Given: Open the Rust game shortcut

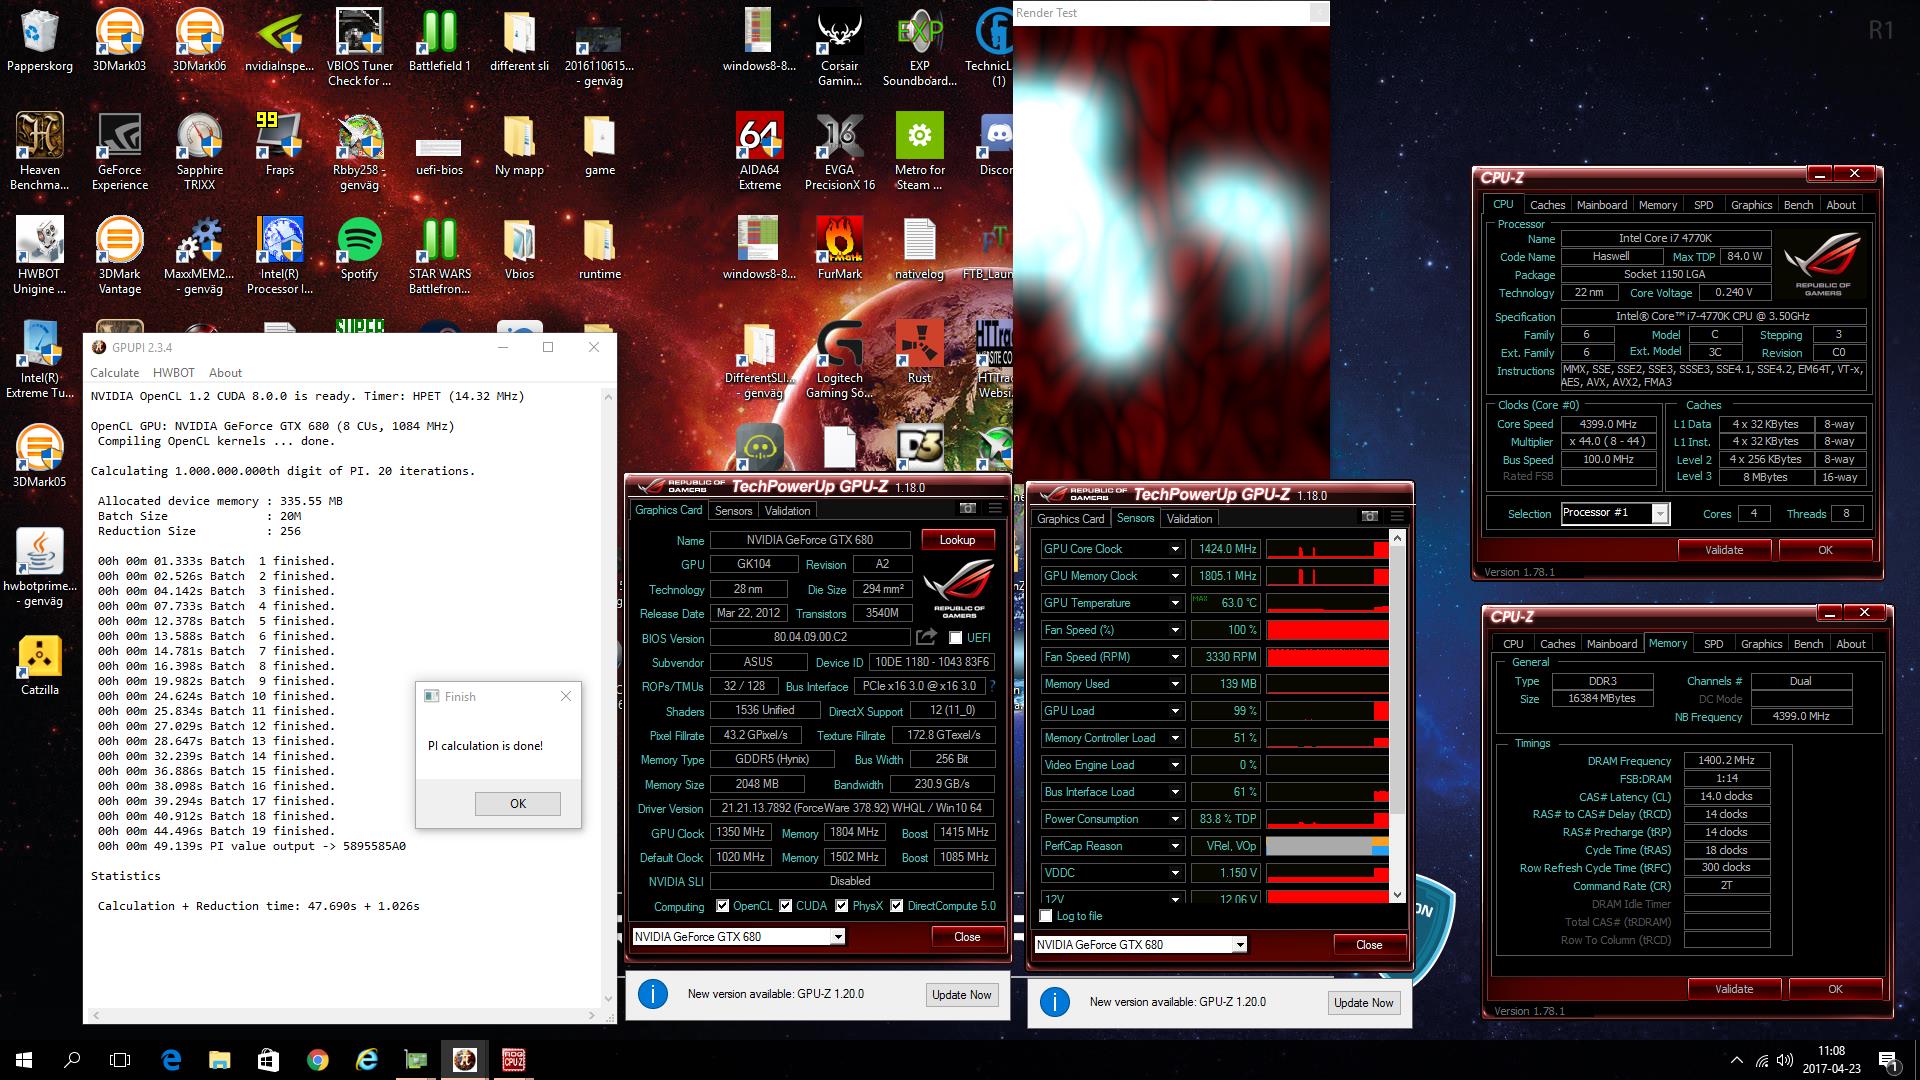Looking at the screenshot, I should coord(919,352).
